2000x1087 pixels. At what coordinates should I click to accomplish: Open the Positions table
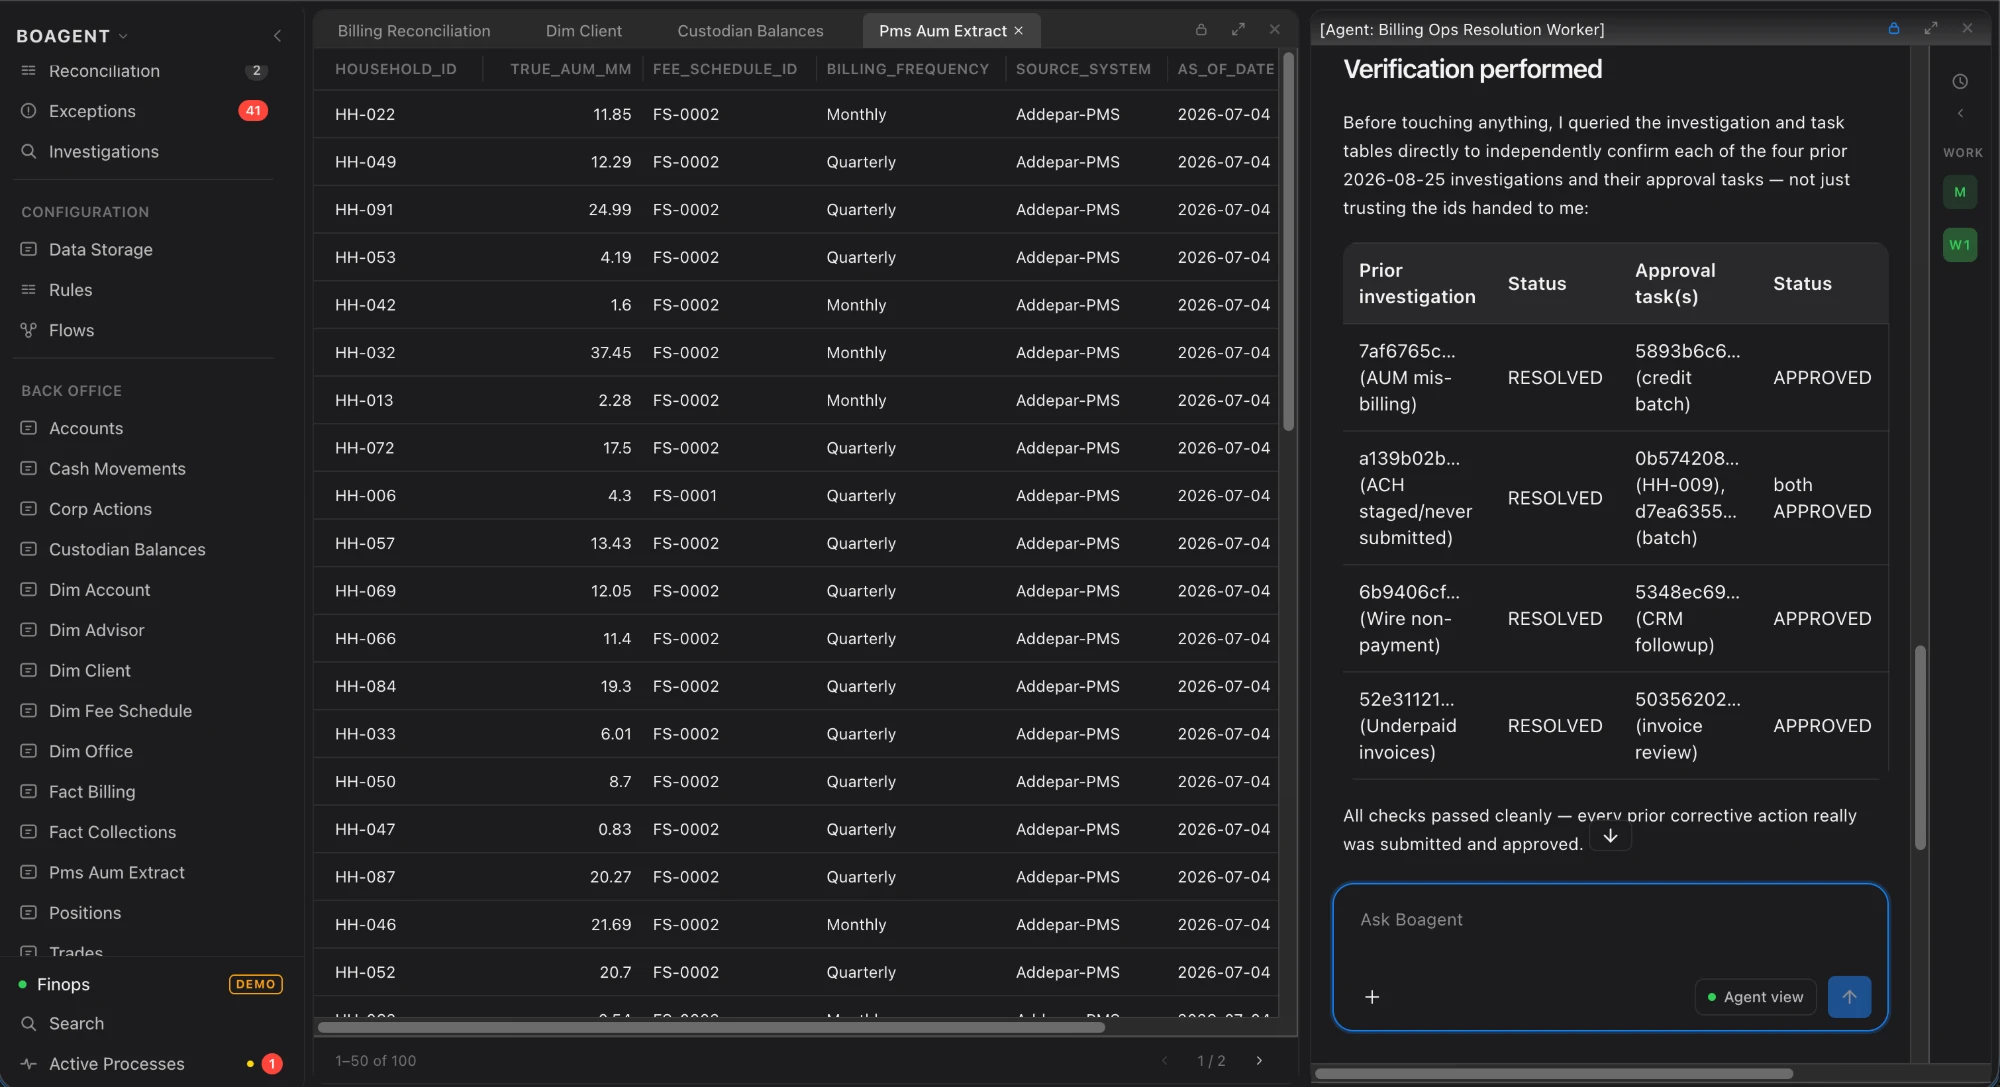pos(85,913)
